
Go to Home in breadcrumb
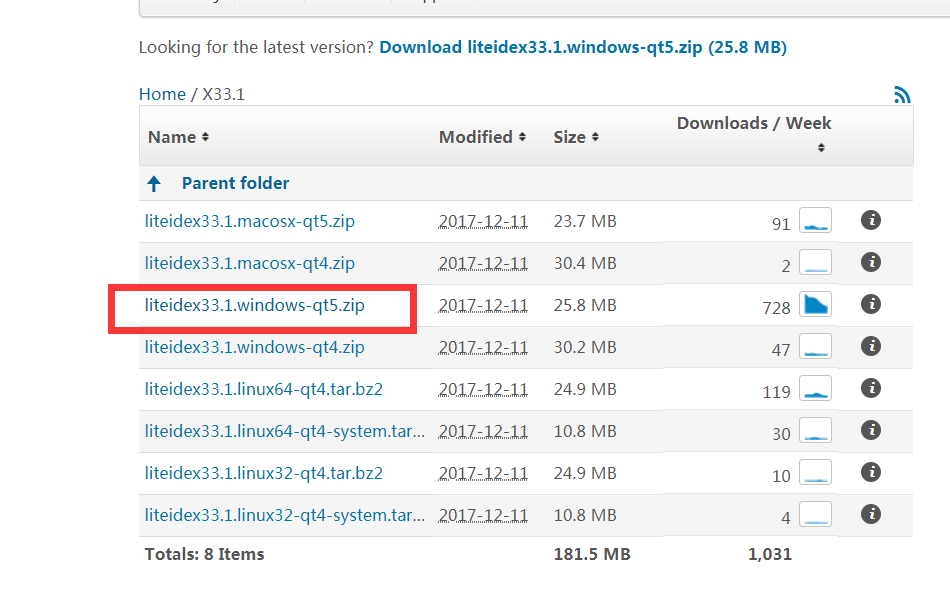(162, 94)
